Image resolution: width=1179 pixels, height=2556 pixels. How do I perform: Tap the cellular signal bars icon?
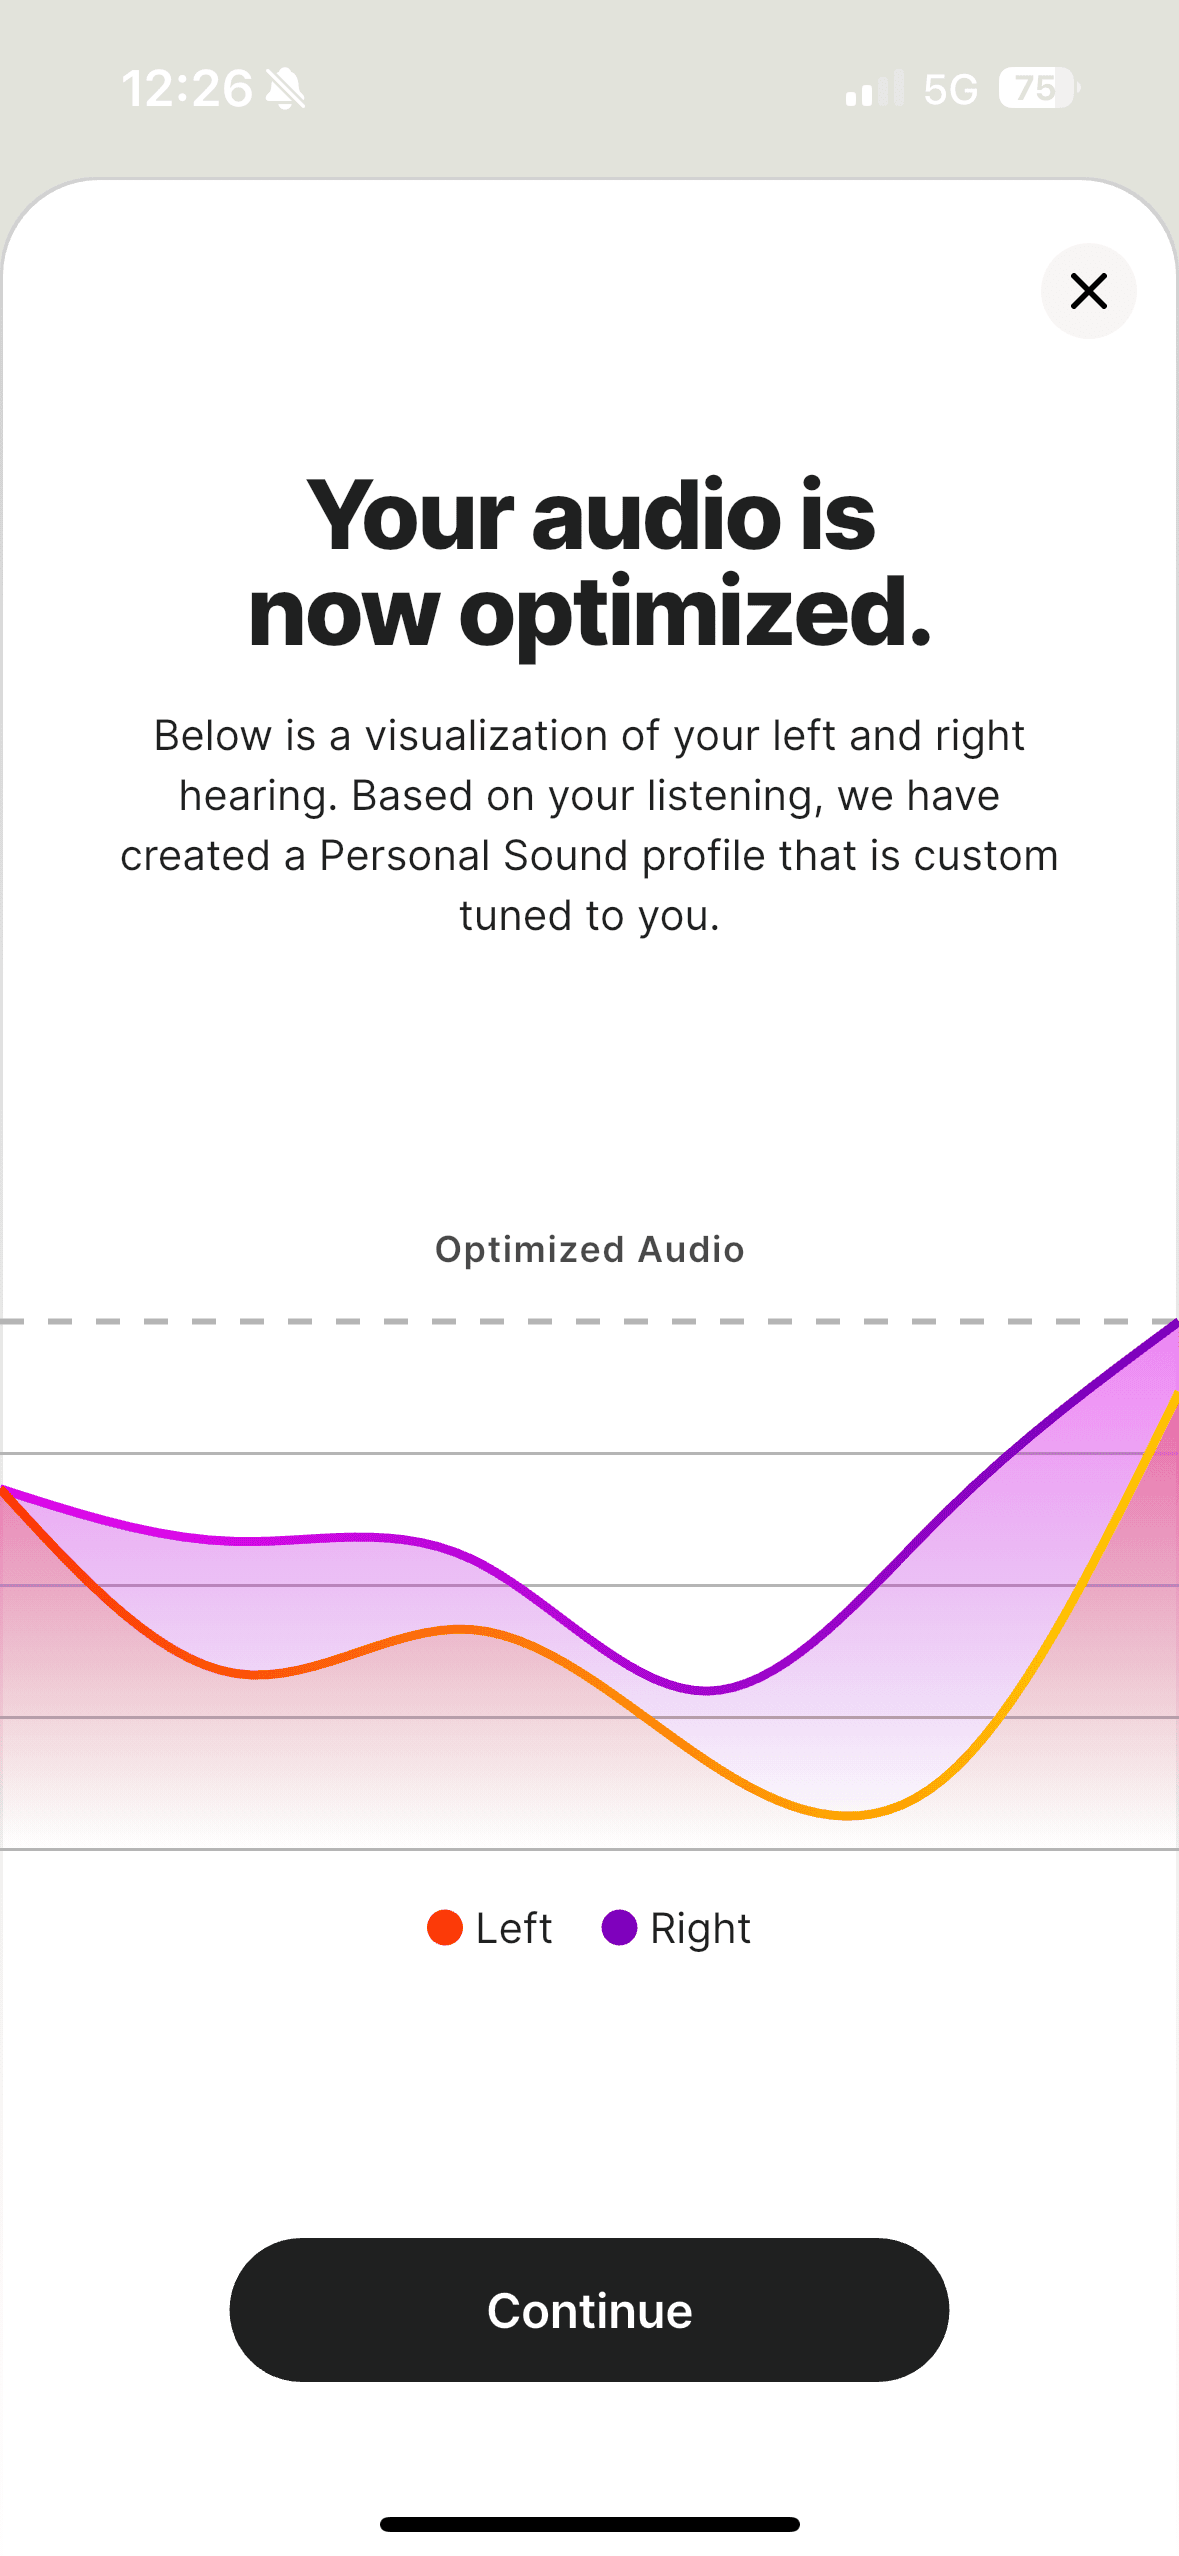tap(874, 88)
